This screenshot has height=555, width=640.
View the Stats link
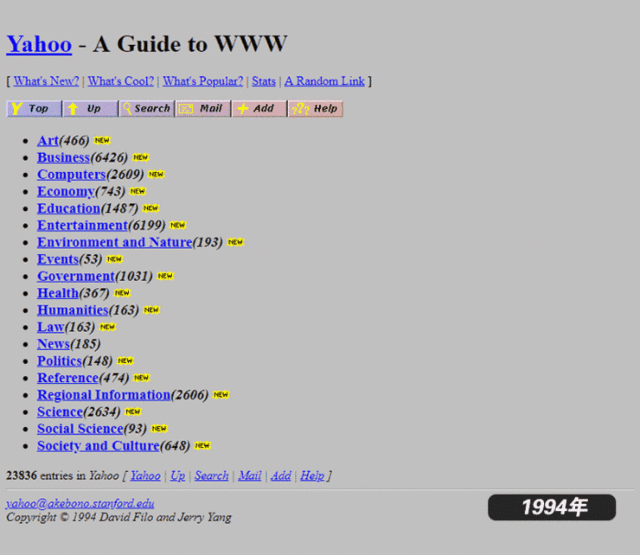[263, 81]
